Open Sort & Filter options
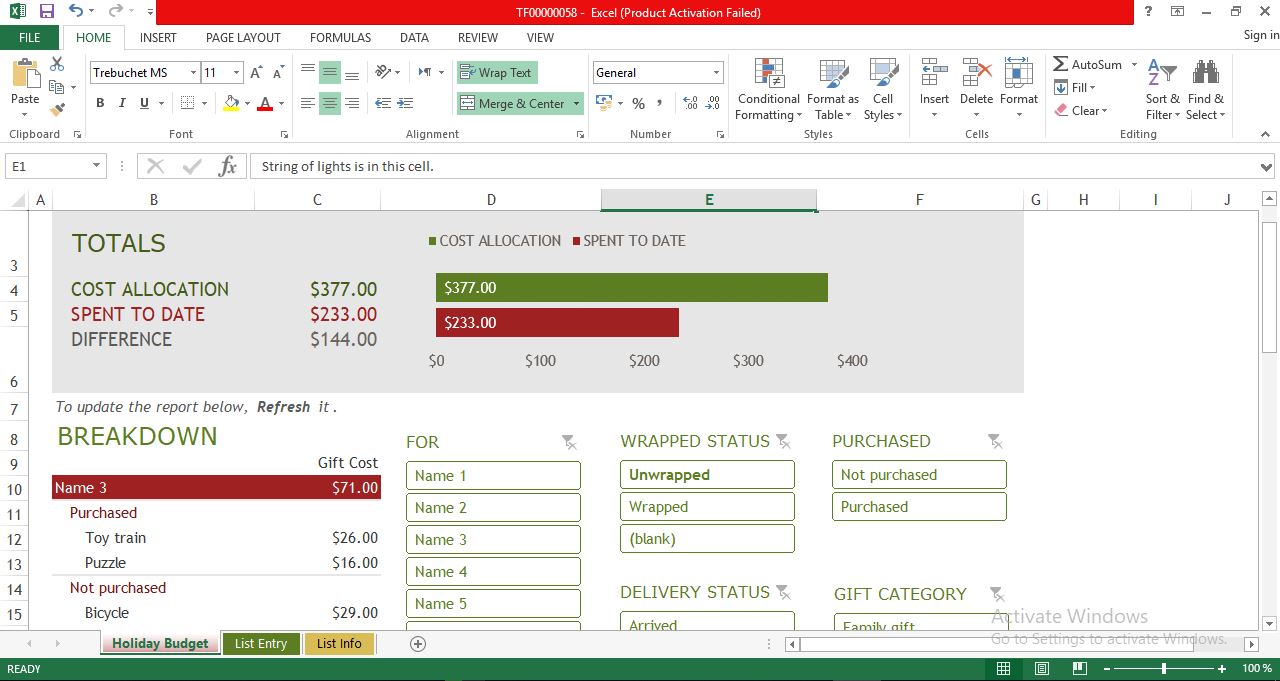 pos(1161,90)
